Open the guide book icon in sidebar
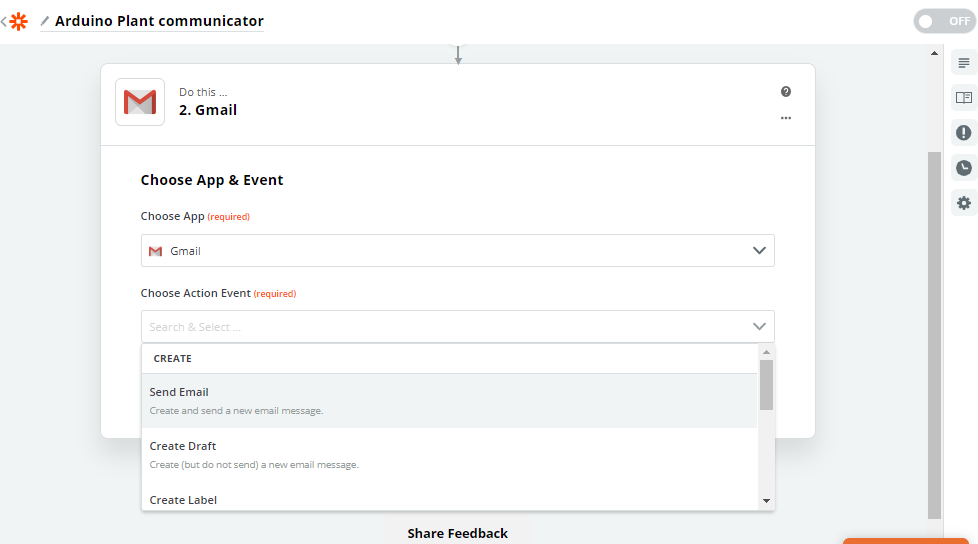 [x=963, y=98]
